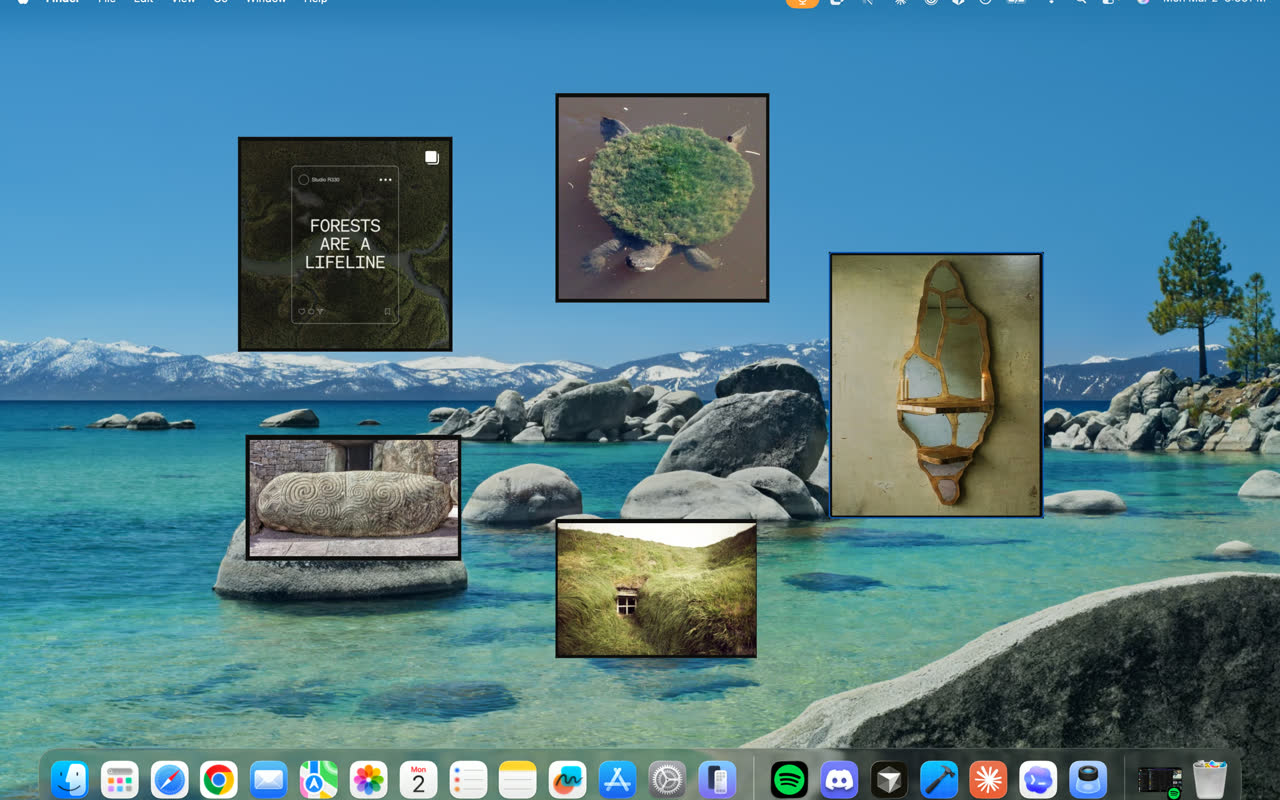1280x800 pixels.
Task: Open Discord from the Dock
Action: 839,779
